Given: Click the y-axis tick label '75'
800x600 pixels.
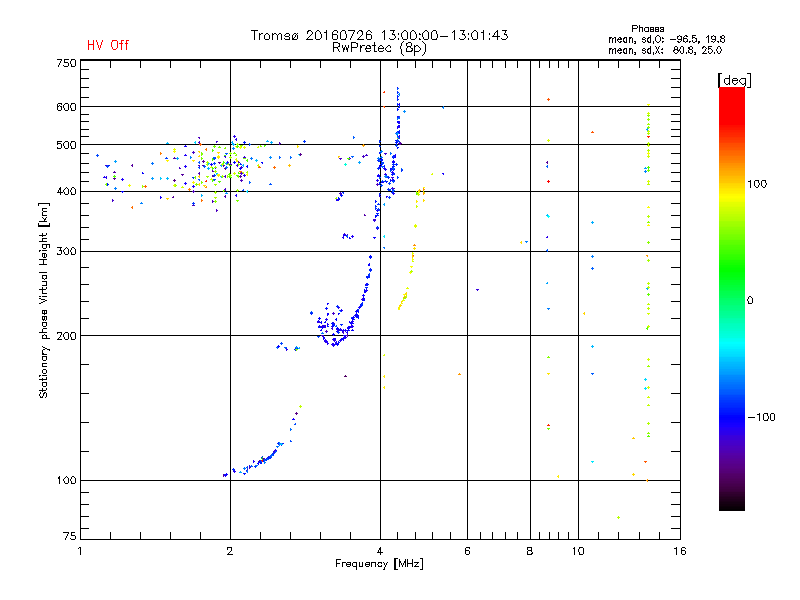Looking at the screenshot, I should tap(70, 536).
